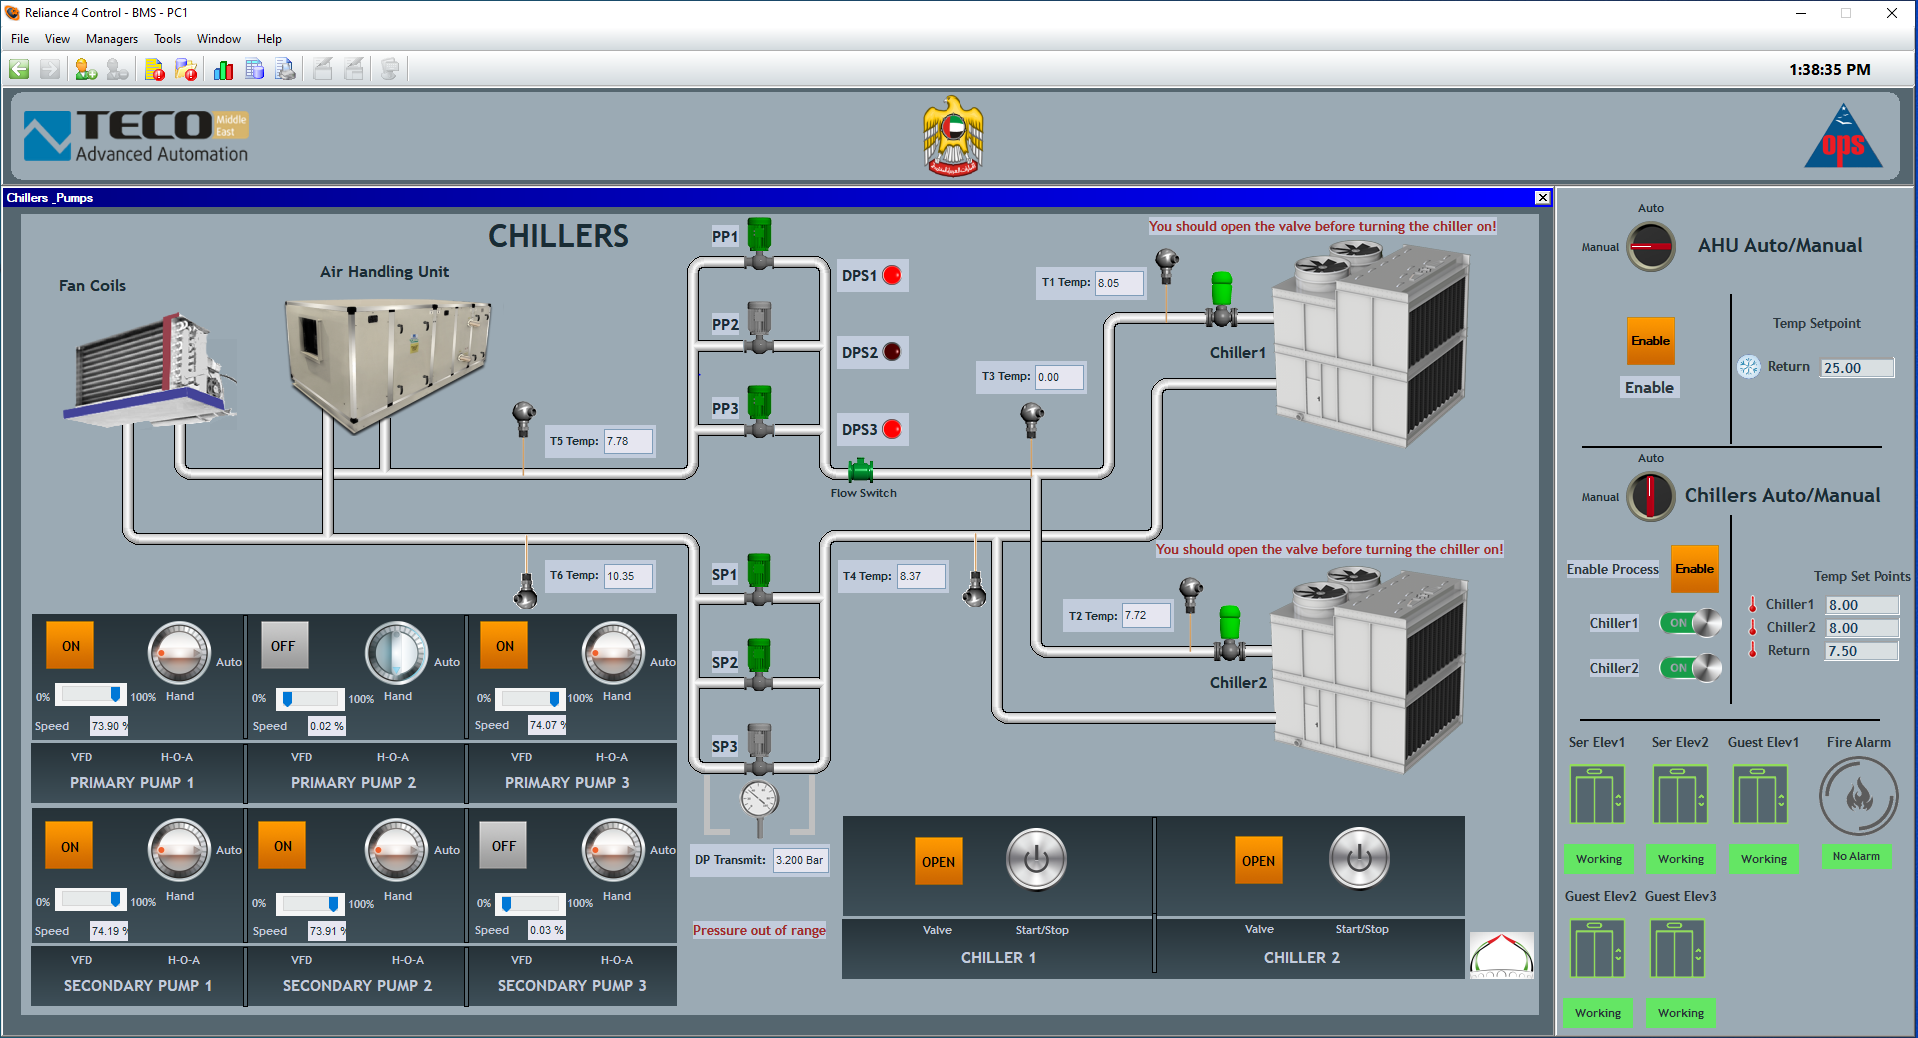1918x1038 pixels.
Task: Click the green back navigation arrow
Action: click(19, 69)
